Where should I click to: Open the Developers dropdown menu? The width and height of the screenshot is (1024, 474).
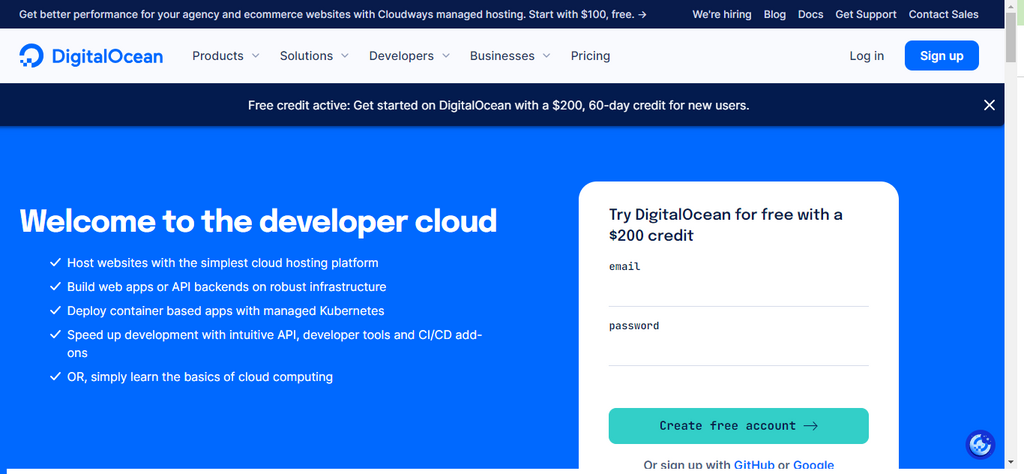tap(409, 56)
